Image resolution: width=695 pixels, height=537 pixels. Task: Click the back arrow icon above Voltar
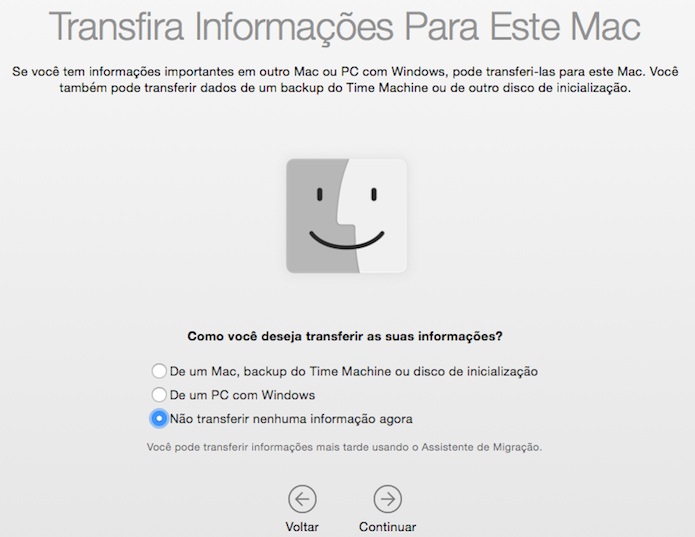pos(302,499)
